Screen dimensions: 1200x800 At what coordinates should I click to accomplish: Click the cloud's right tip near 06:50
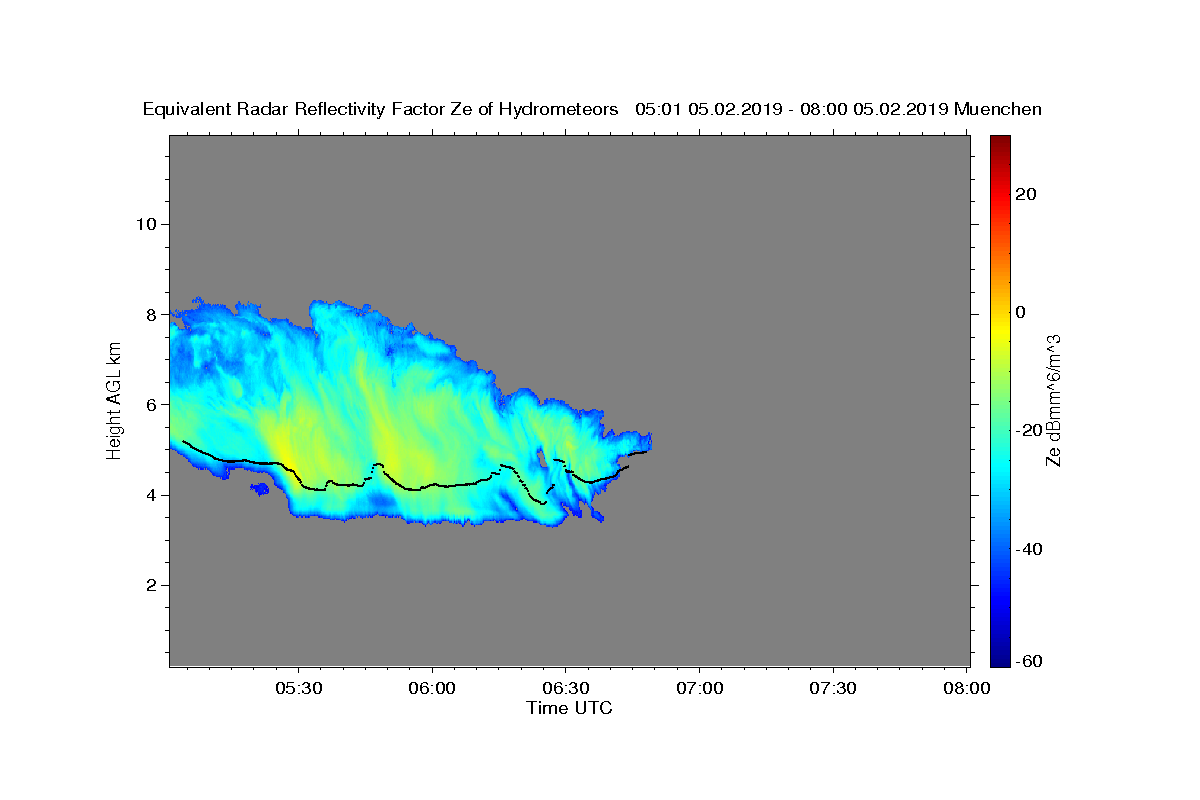click(647, 442)
